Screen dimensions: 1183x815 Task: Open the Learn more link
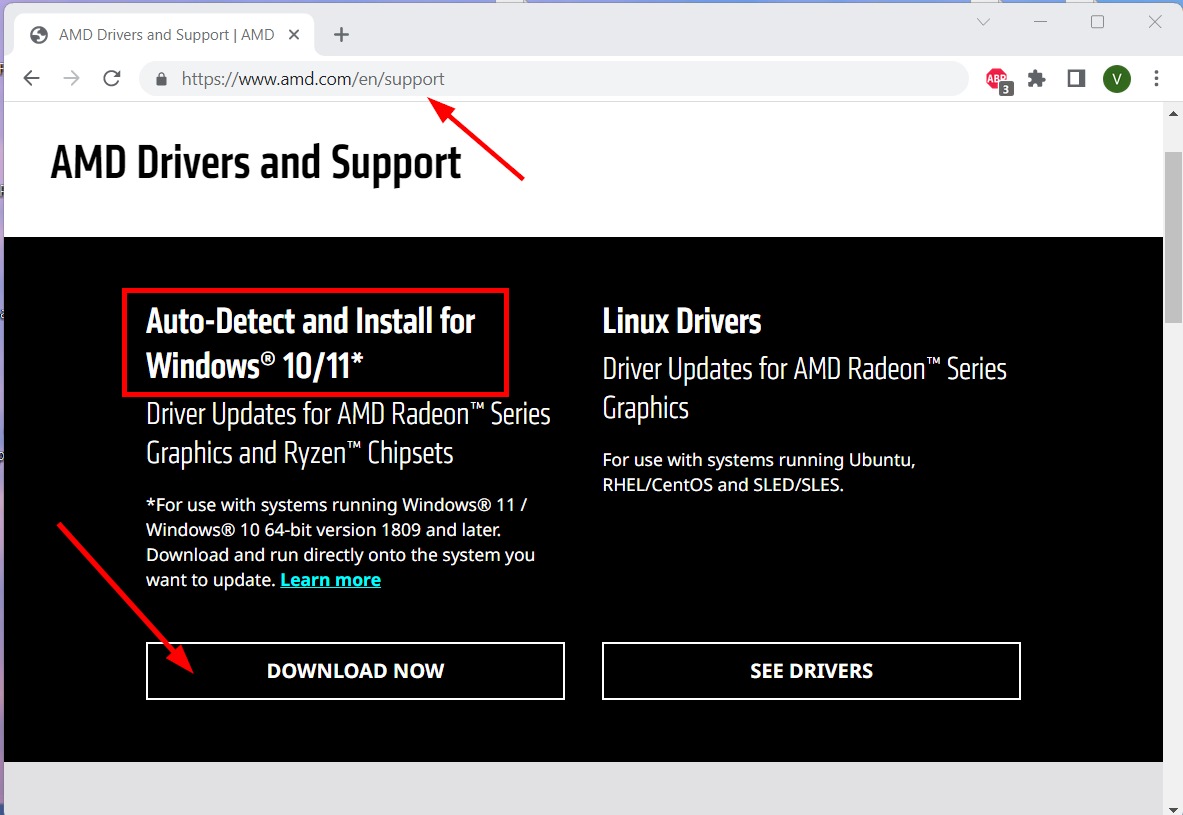(330, 580)
